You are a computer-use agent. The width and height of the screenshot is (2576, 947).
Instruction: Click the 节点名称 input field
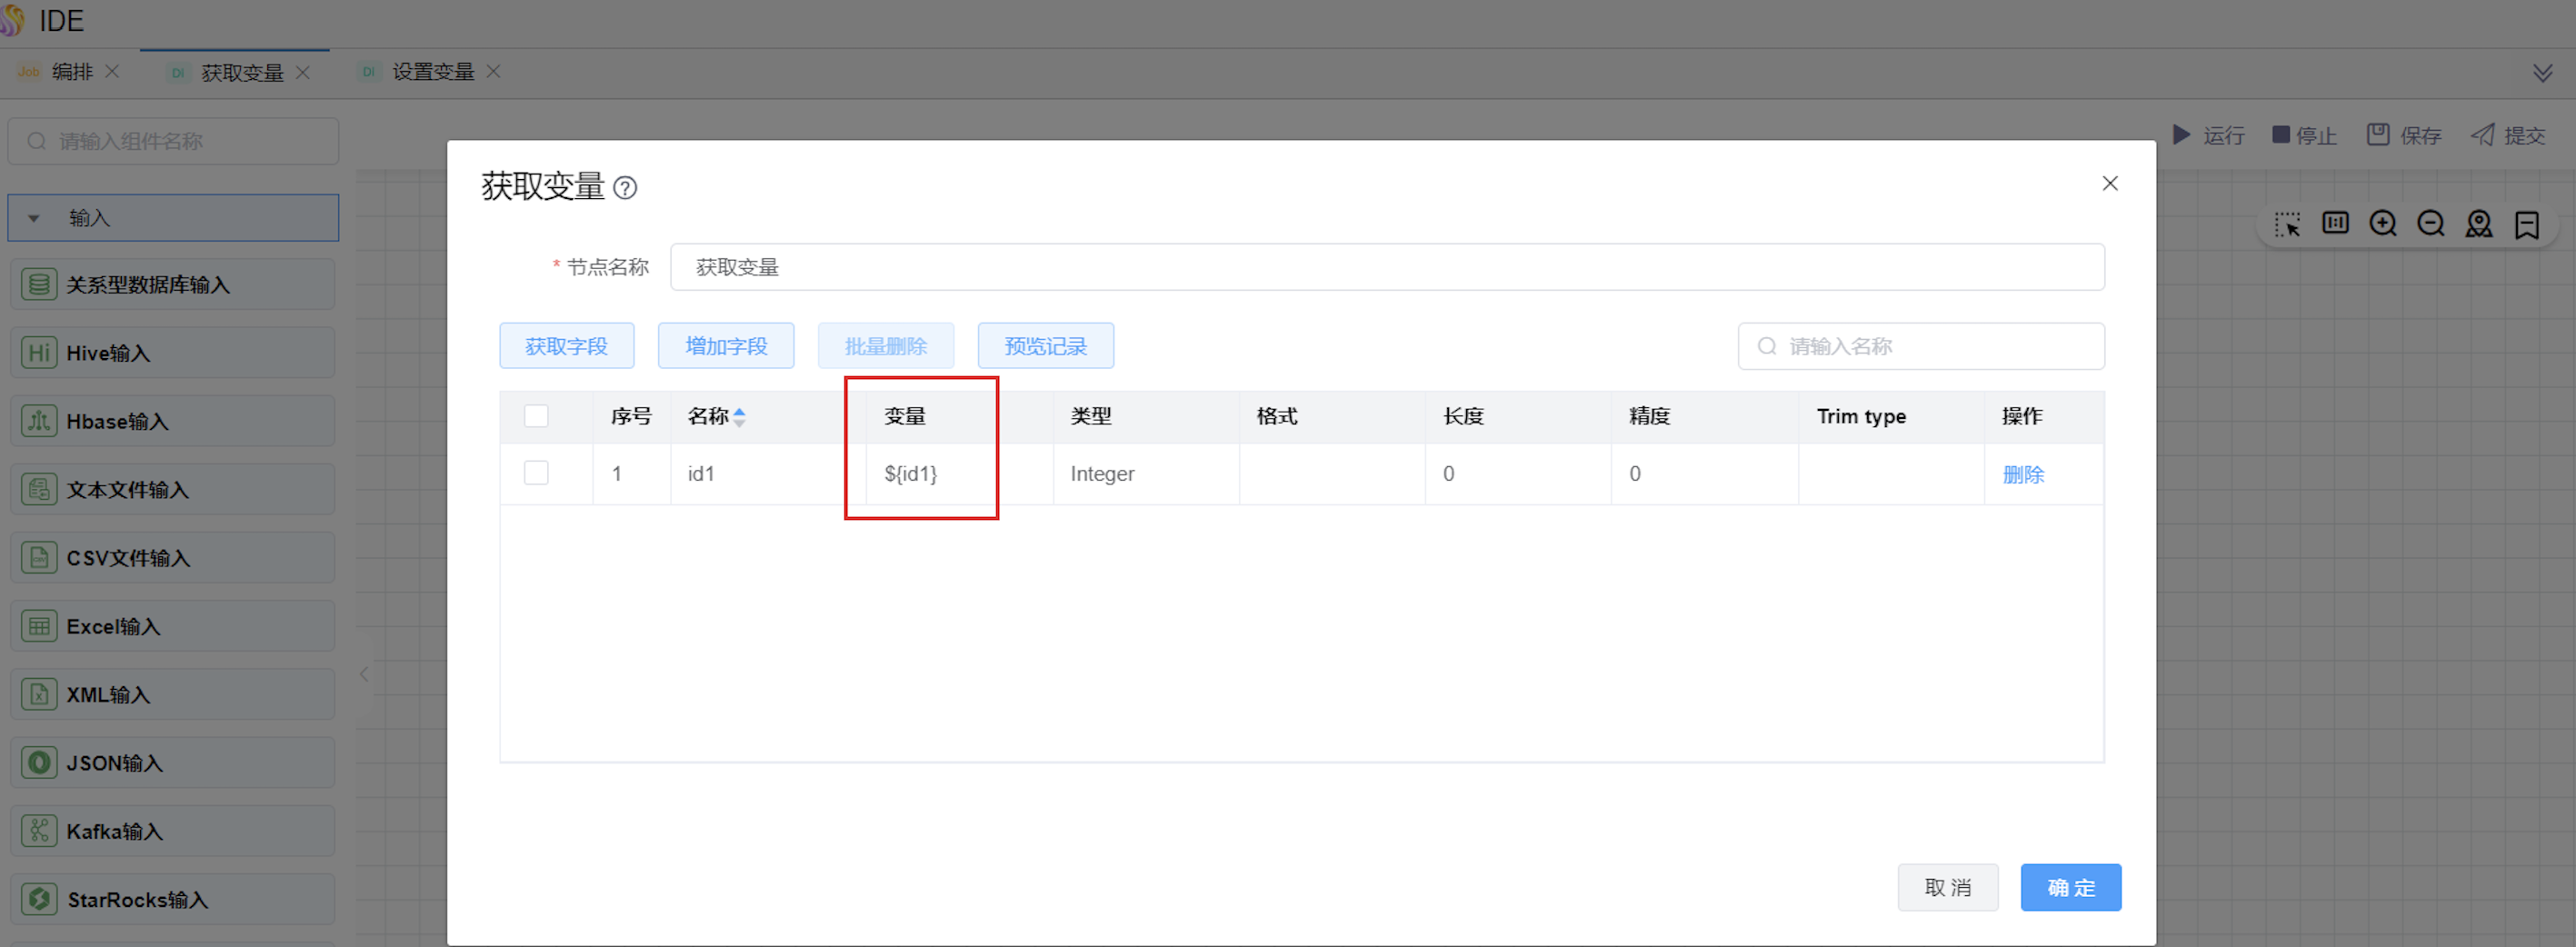(1386, 267)
